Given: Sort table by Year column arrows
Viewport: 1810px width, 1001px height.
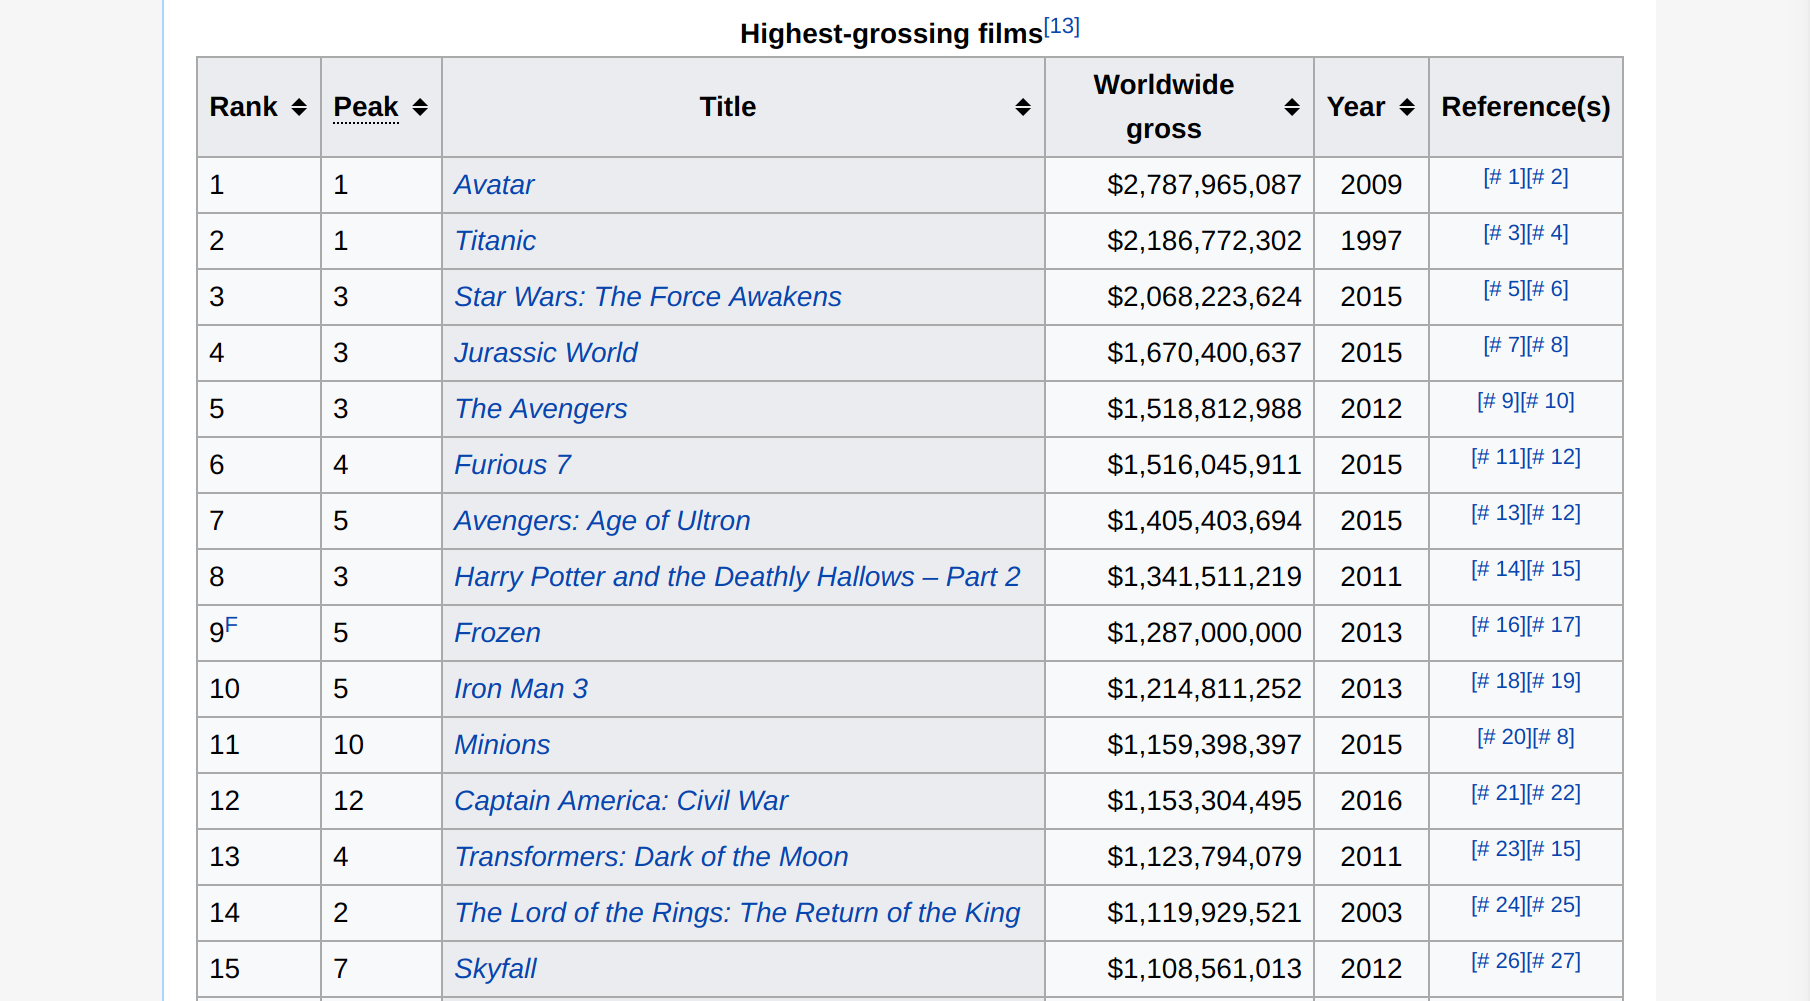Looking at the screenshot, I should tap(1407, 107).
